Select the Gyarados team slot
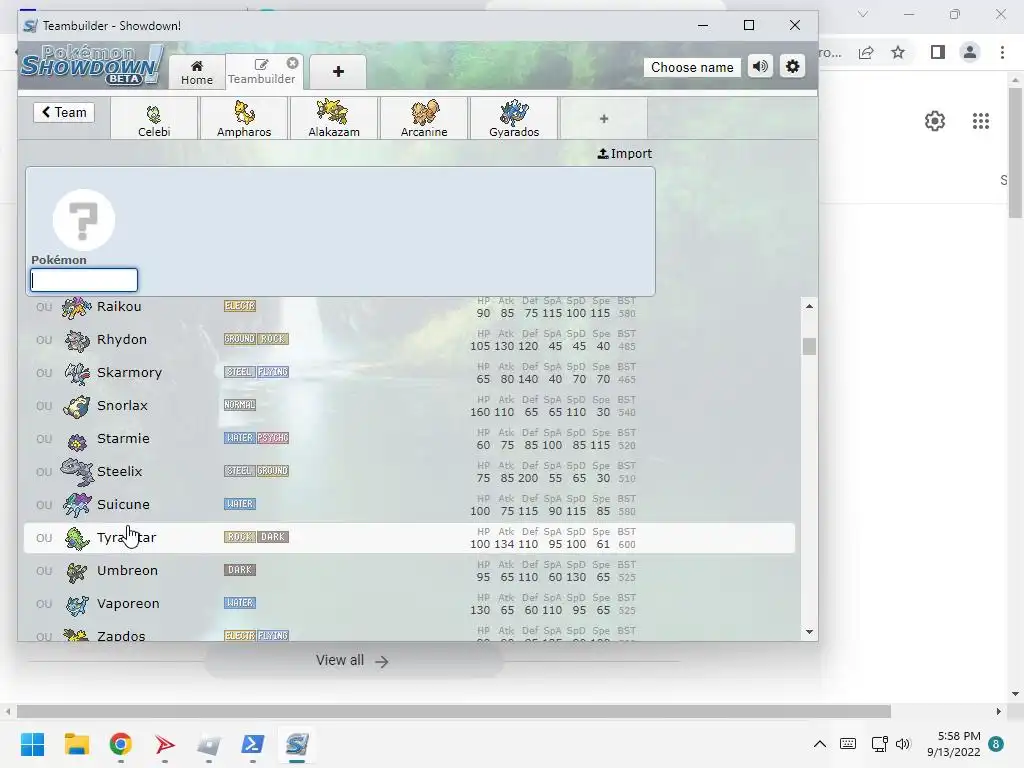This screenshot has width=1024, height=768. 514,118
